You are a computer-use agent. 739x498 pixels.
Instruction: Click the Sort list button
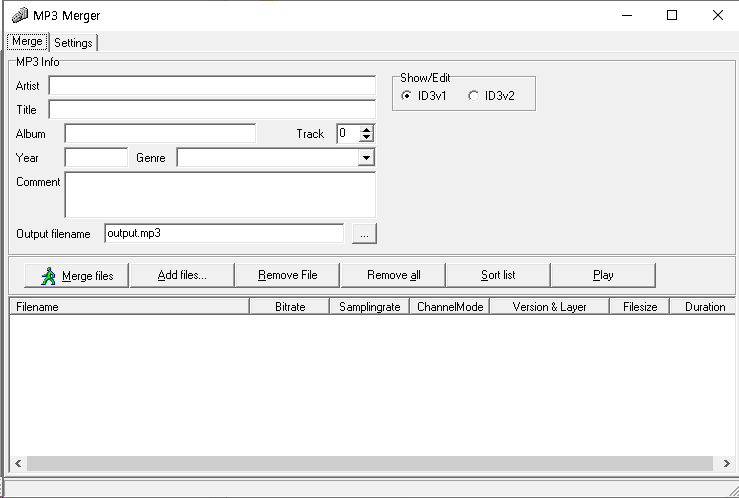[498, 276]
